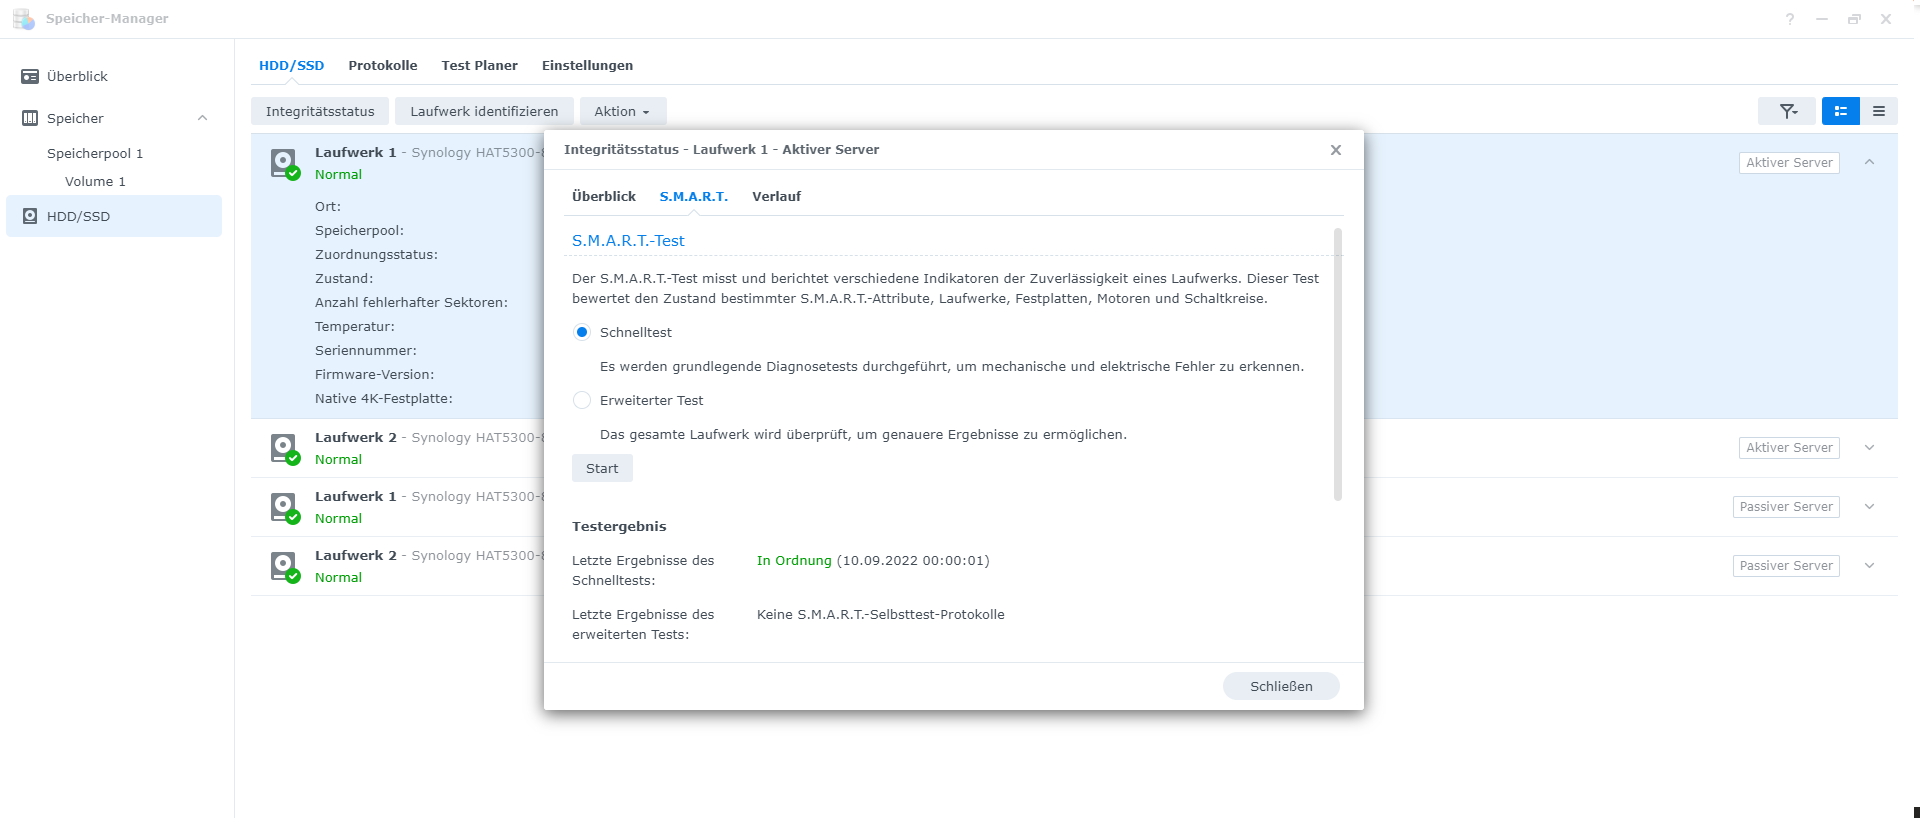This screenshot has width=1920, height=818.
Task: Collapse the Speicher section chevron
Action: pyautogui.click(x=203, y=118)
